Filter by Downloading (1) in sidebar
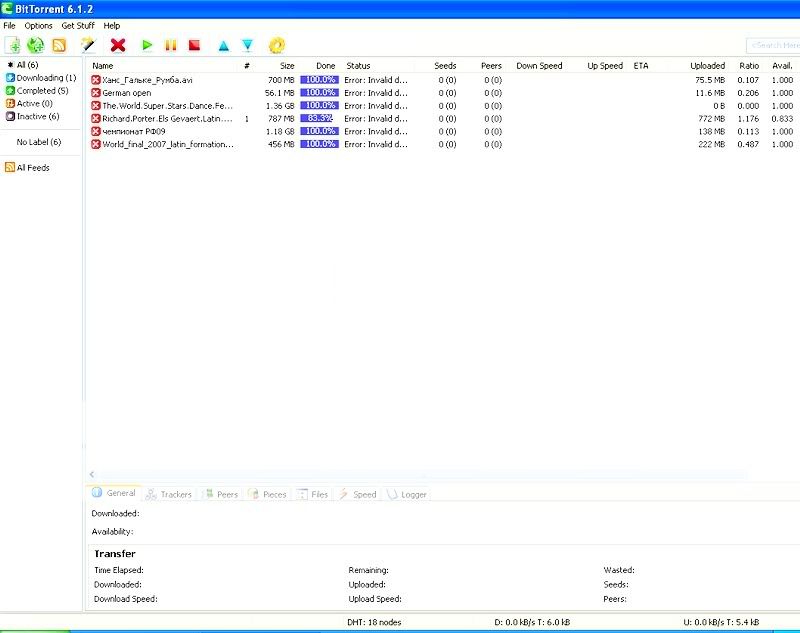800x633 pixels. pyautogui.click(x=45, y=78)
